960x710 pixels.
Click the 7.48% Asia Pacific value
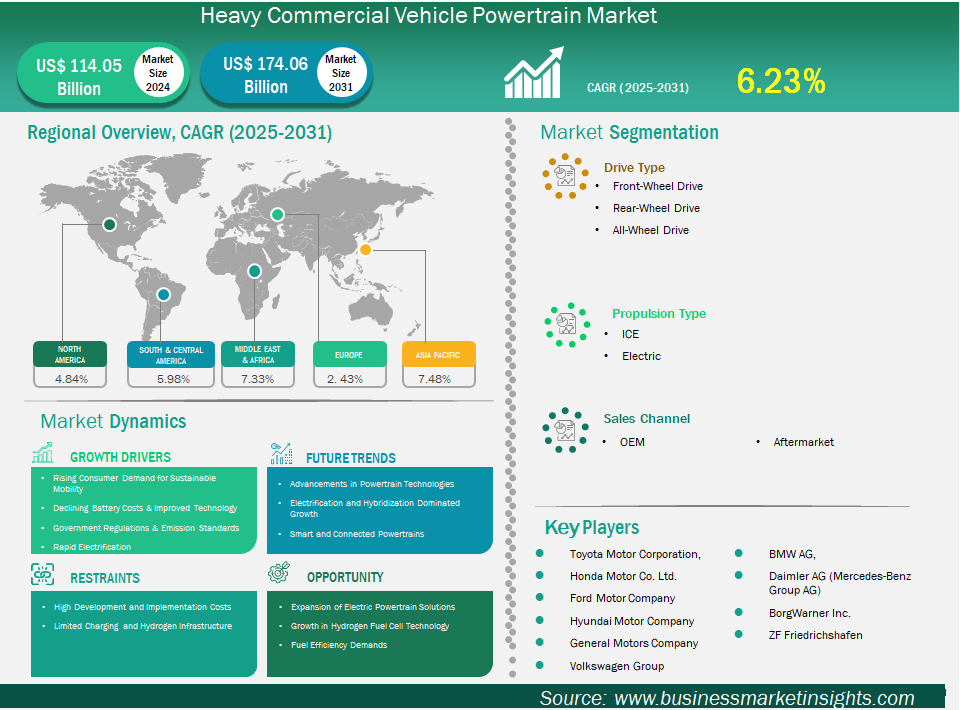point(435,379)
